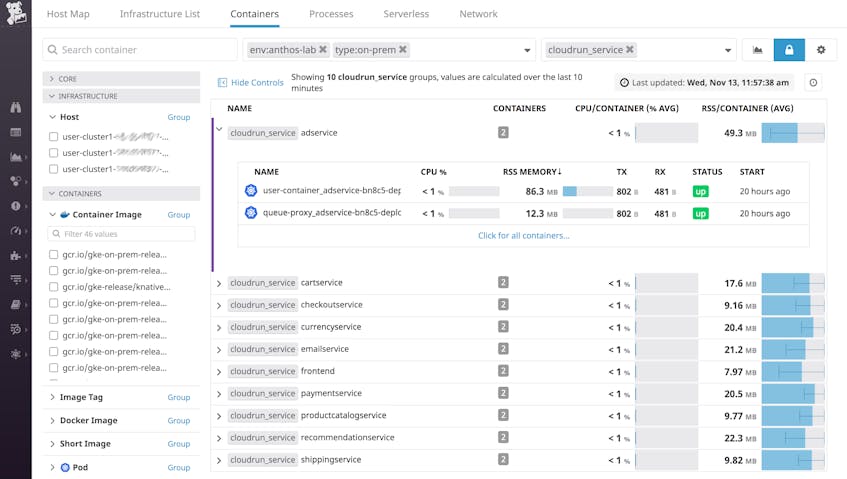Click the RSS memory bar for user-container_adservice
This screenshot has width=847, height=479.
click(588, 191)
